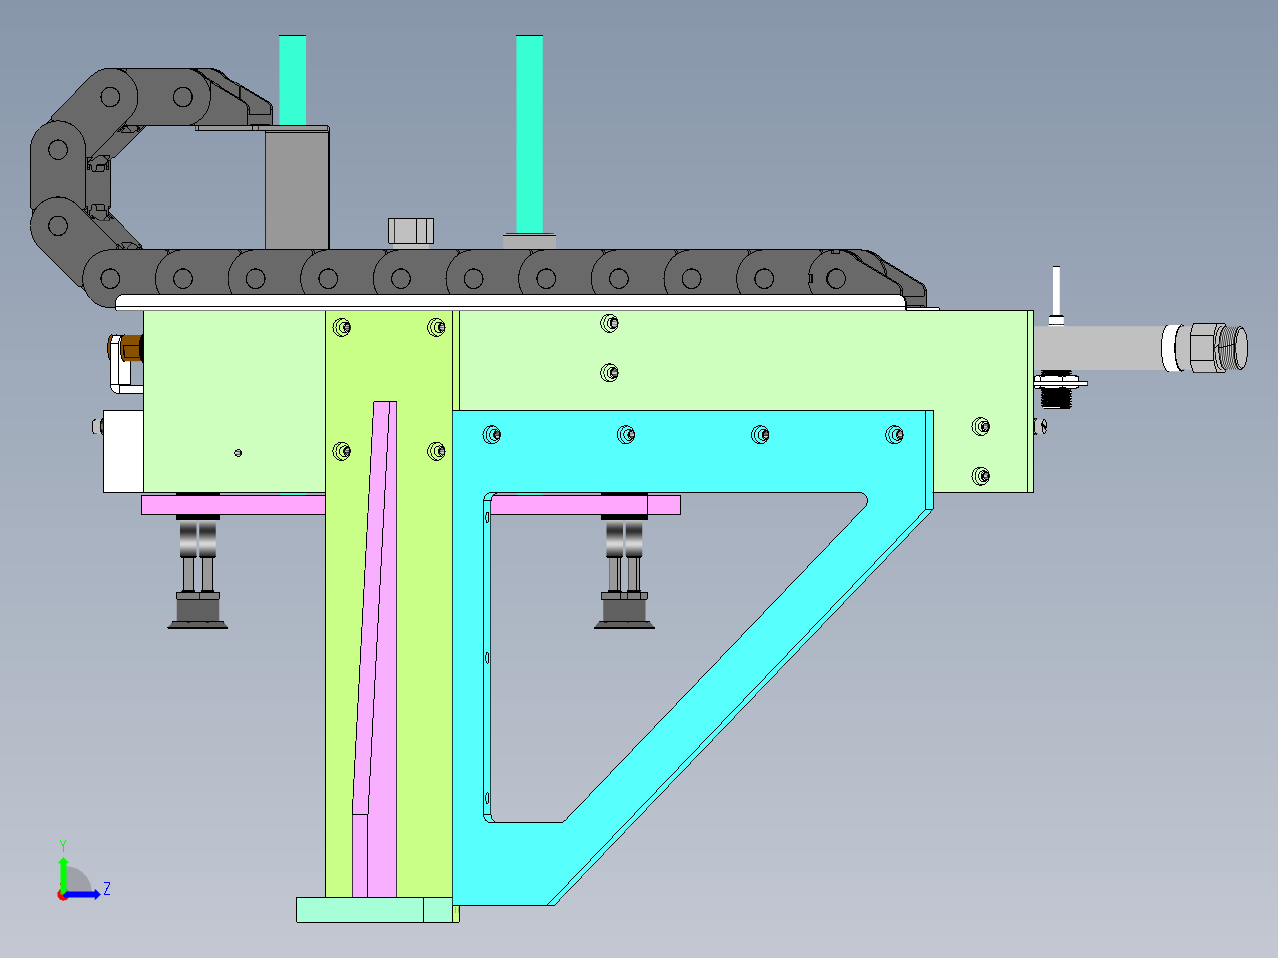Select the gray block under the chain loop

297,190
